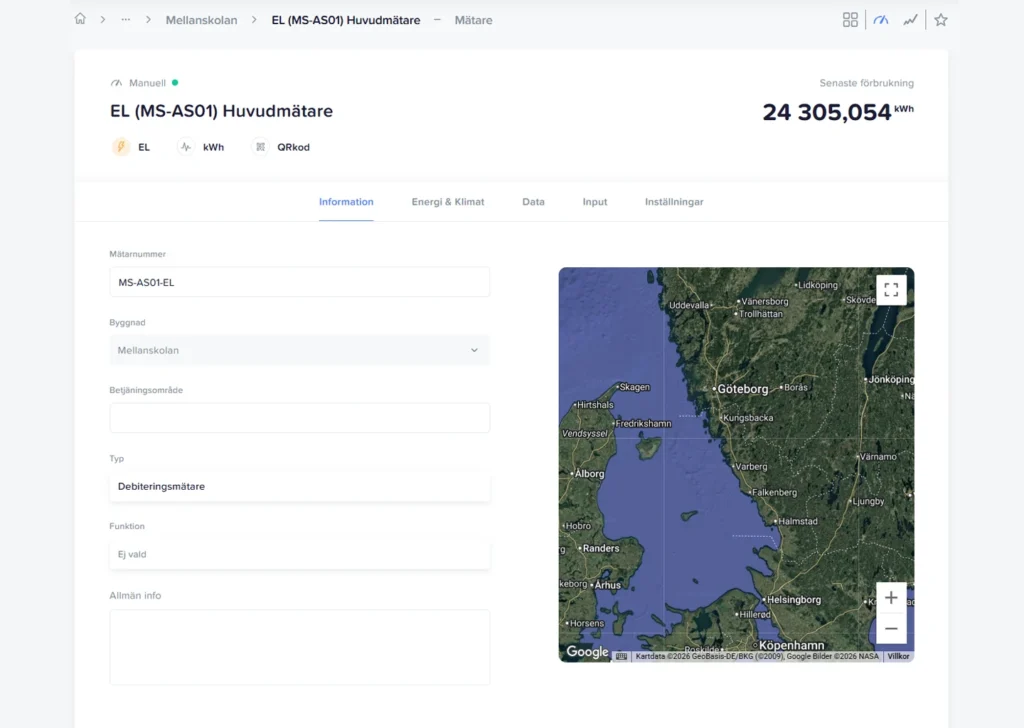Image resolution: width=1024 pixels, height=728 pixels.
Task: Mark meter as favorite with star
Action: click(x=940, y=20)
